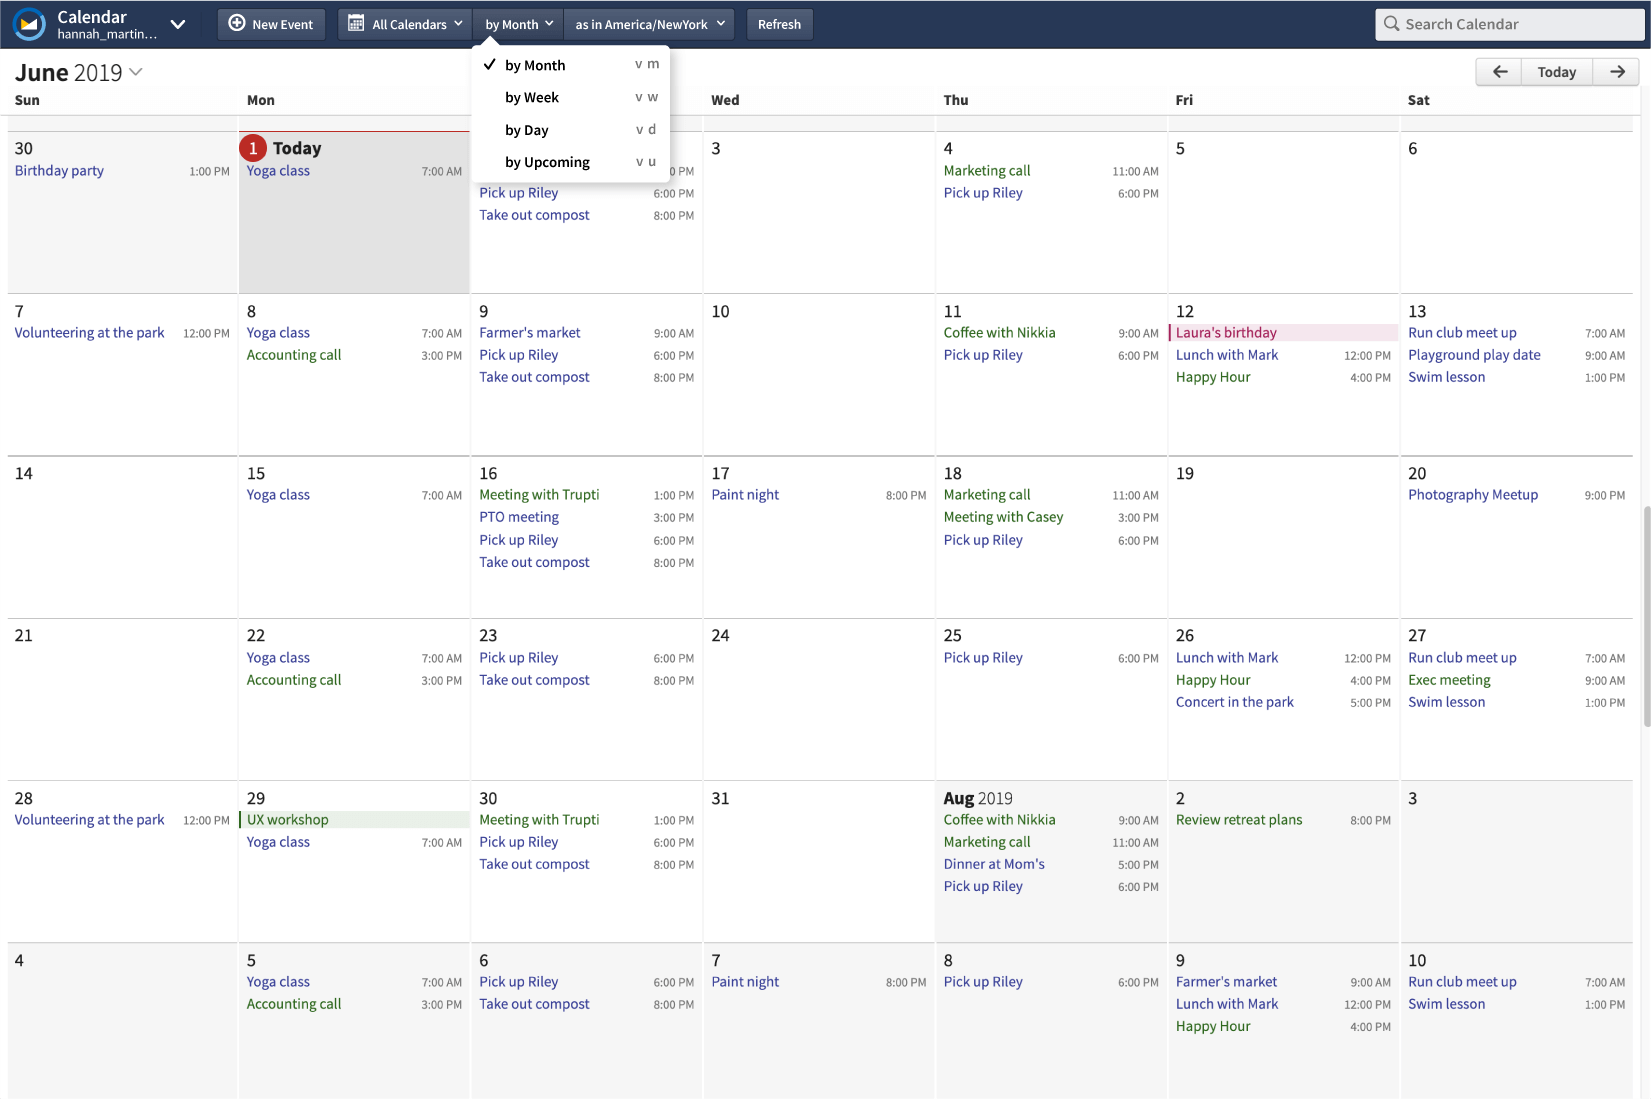Open the All Calendars dropdown arrow
1651x1101 pixels.
(458, 23)
